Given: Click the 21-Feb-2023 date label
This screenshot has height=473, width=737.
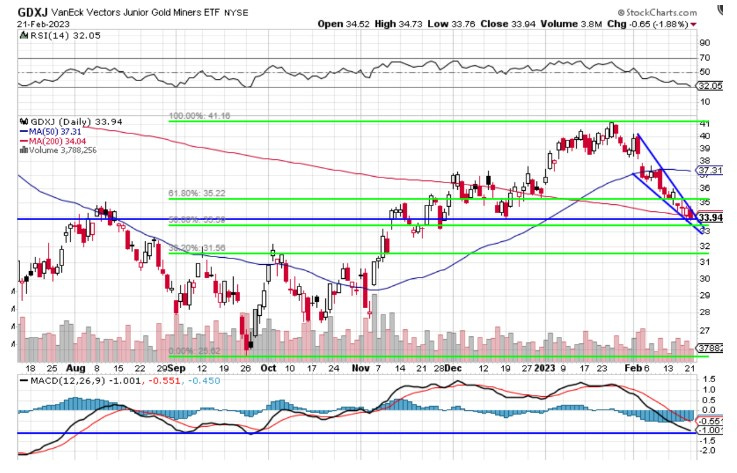Looking at the screenshot, I should click(x=39, y=21).
